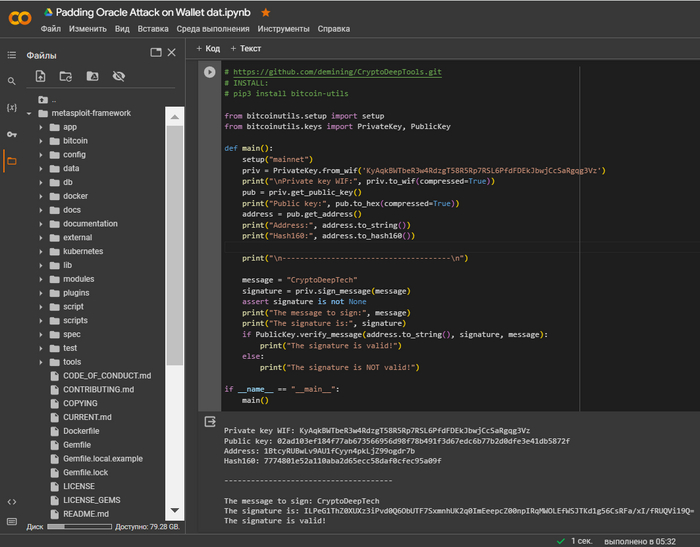
Task: Toggle the star for this notebook
Action: [265, 12]
